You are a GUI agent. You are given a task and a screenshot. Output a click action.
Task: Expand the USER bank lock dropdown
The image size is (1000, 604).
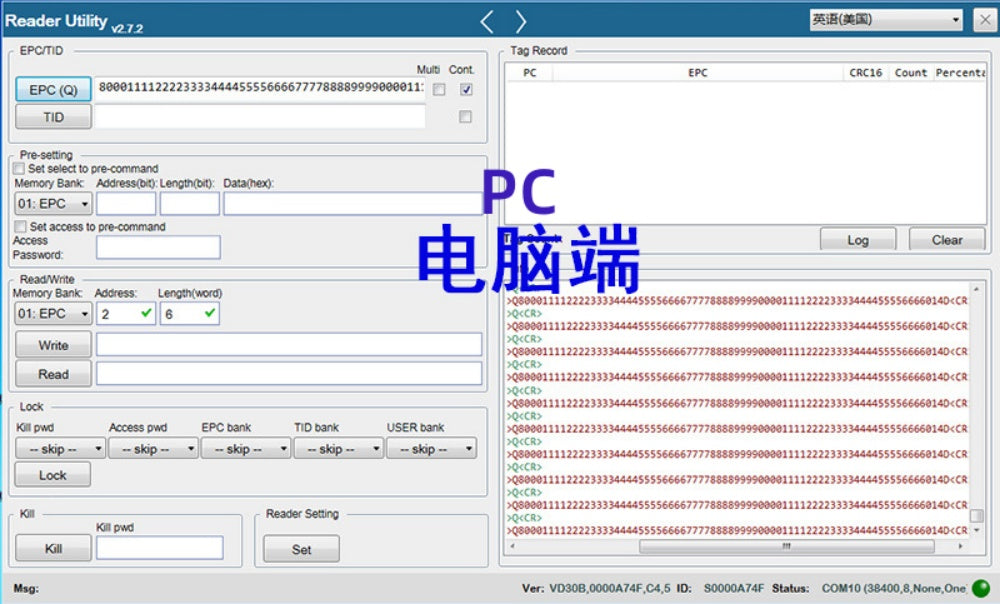[x=431, y=449]
